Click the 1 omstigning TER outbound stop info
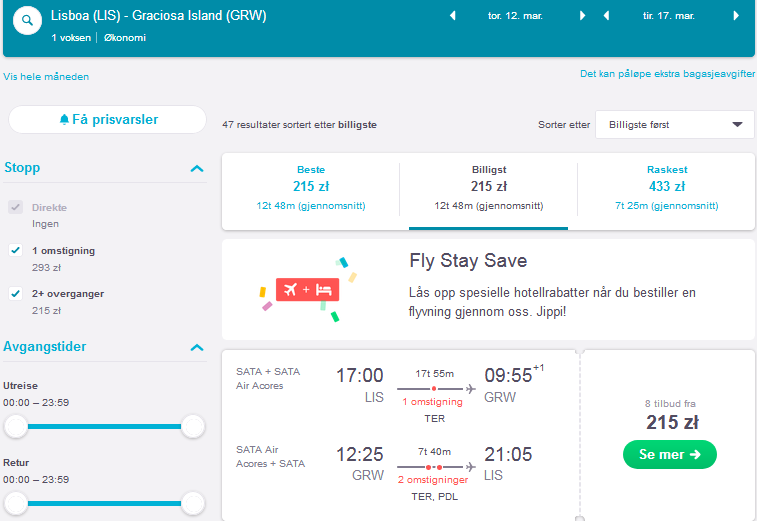757x521 pixels. point(433,409)
